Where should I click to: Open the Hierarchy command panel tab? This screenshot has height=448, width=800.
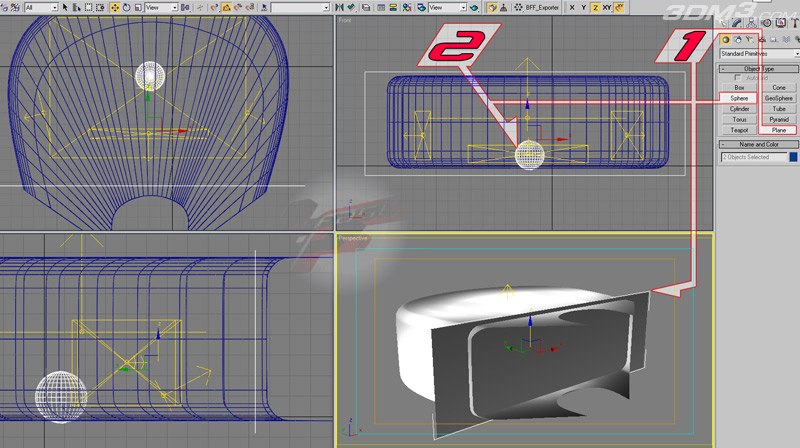pos(750,23)
